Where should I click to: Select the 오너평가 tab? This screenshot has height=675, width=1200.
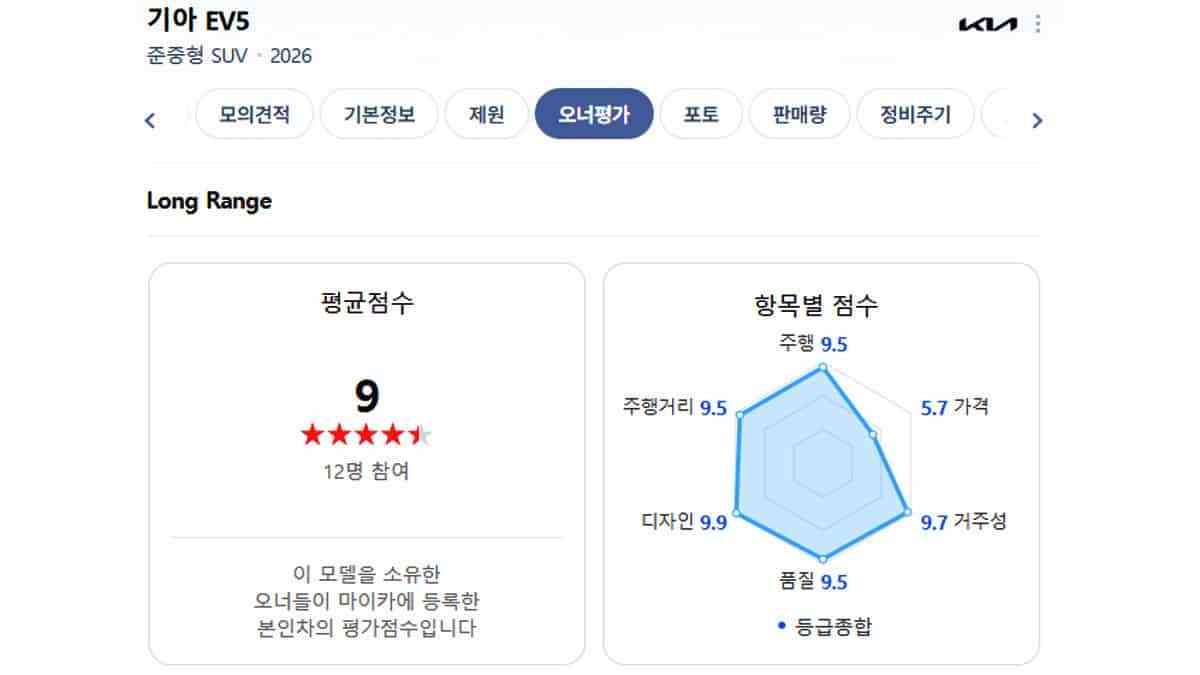pos(595,113)
